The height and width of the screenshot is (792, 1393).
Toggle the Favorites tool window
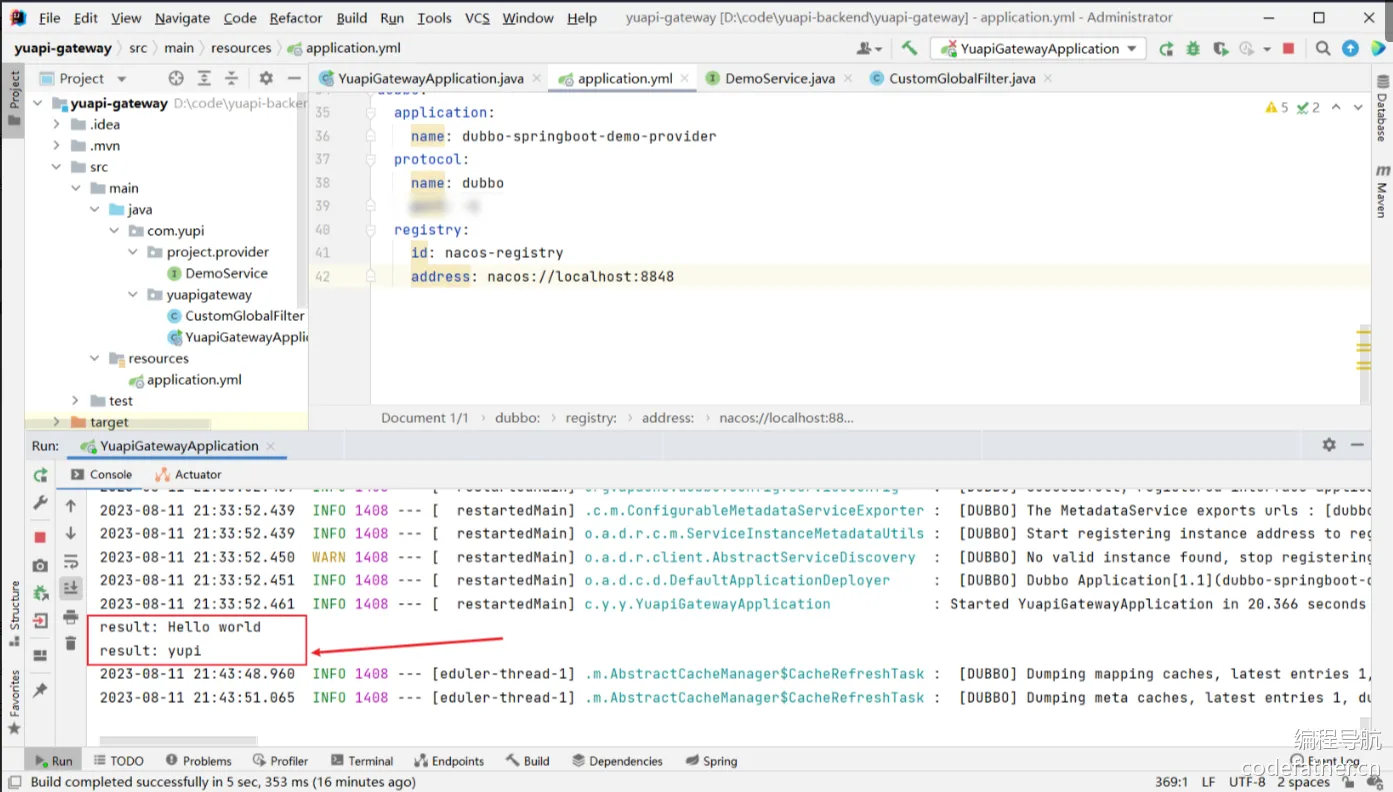14,703
